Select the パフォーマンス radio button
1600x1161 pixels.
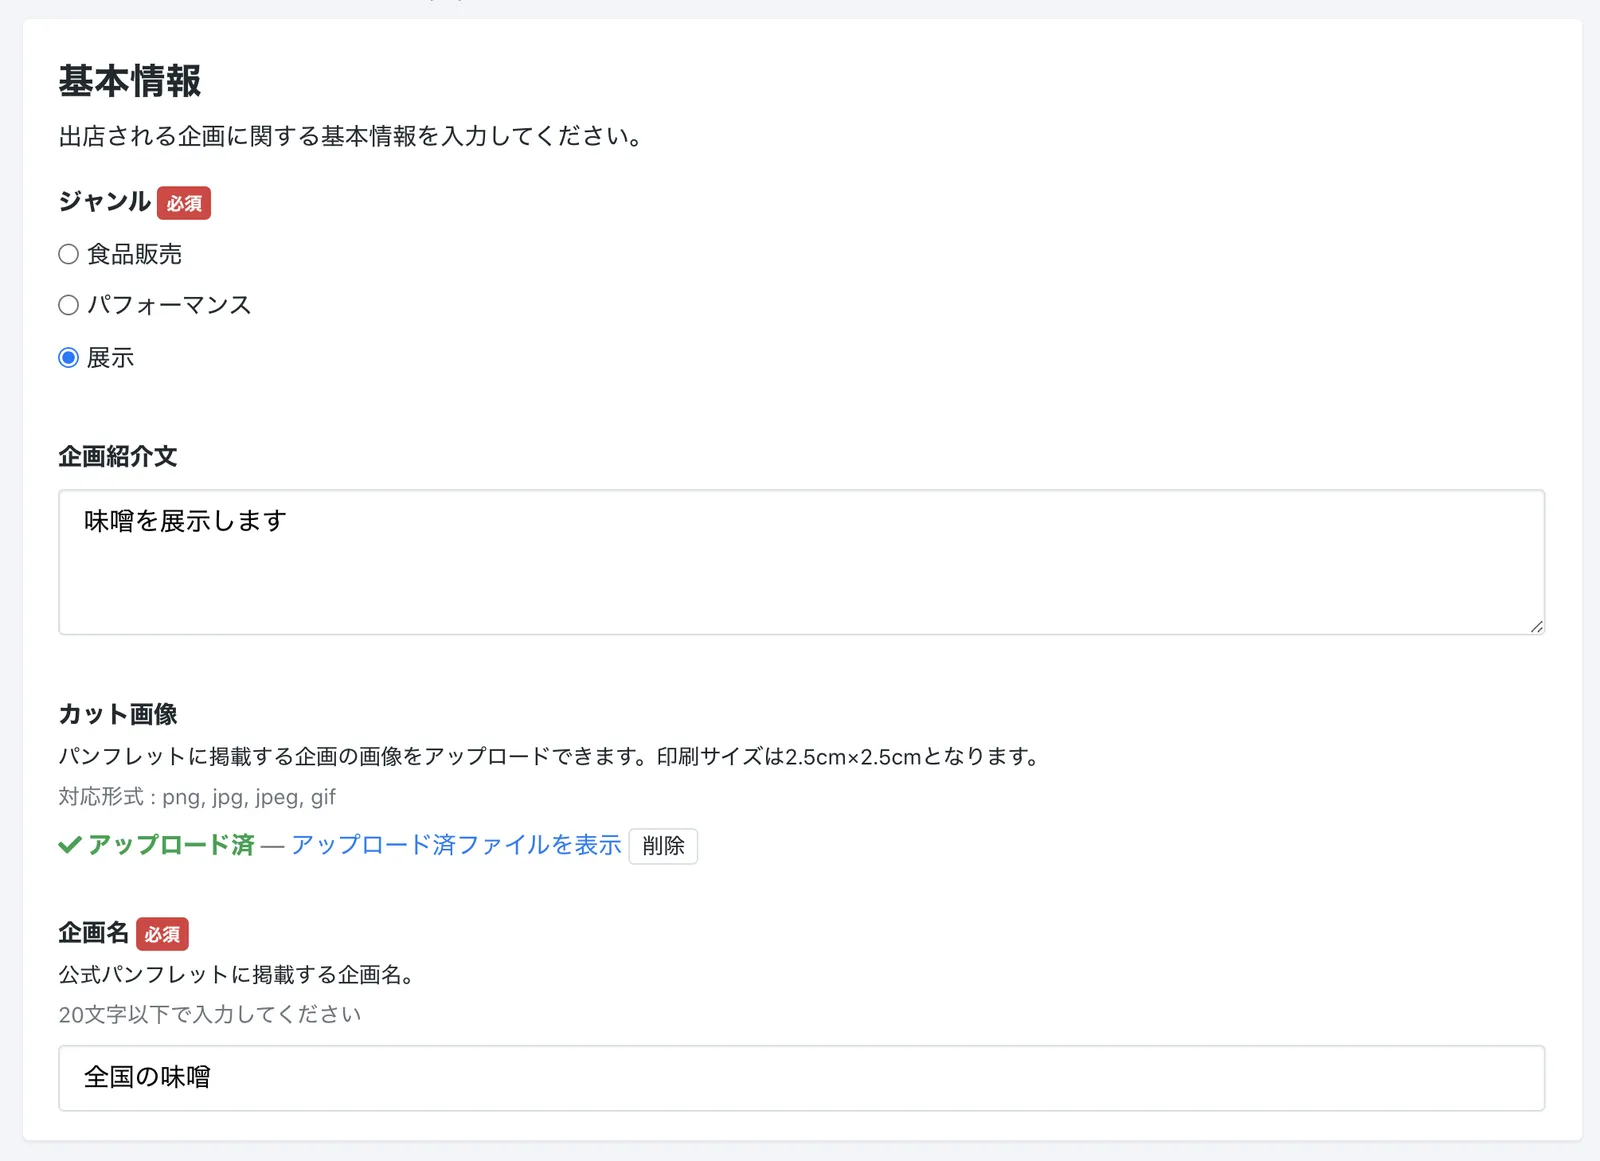coord(68,305)
